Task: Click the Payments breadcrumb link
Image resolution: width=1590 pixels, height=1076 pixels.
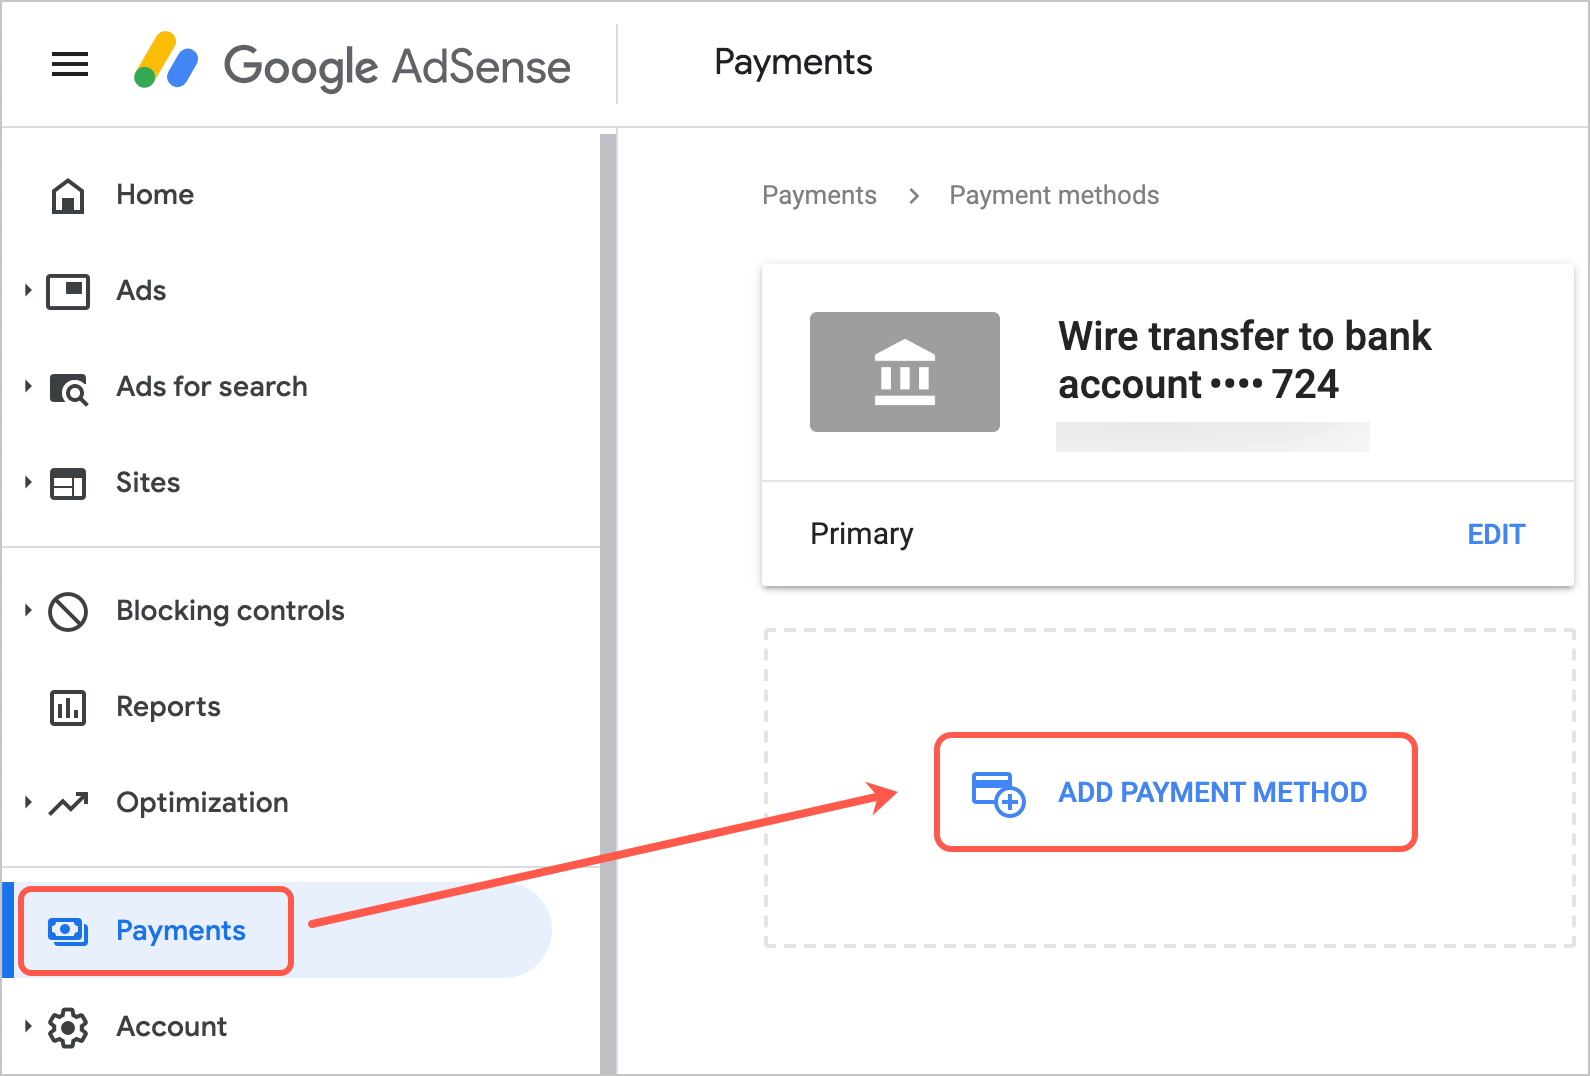Action: click(819, 195)
